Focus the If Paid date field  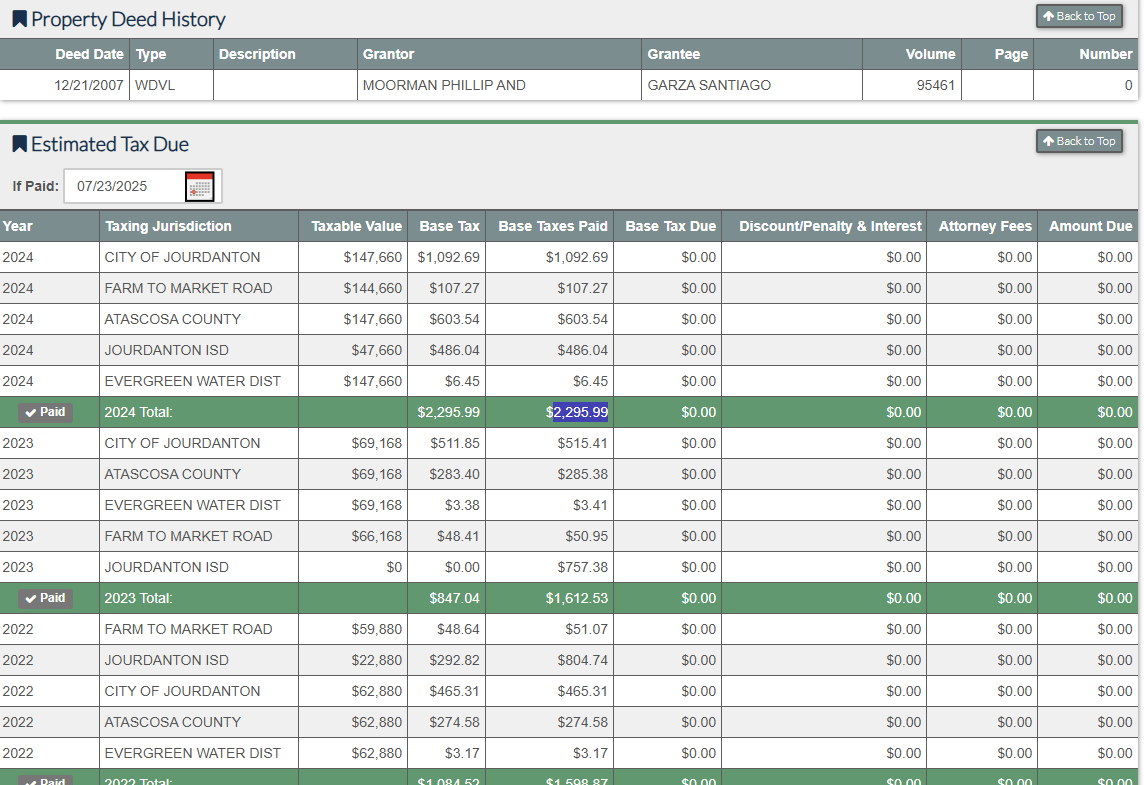(123, 186)
